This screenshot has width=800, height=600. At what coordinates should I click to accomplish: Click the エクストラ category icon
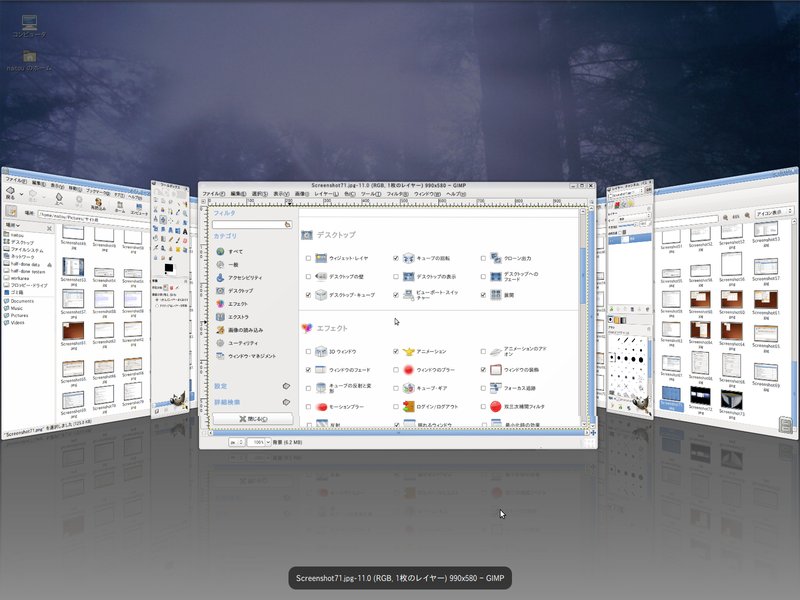[x=220, y=317]
